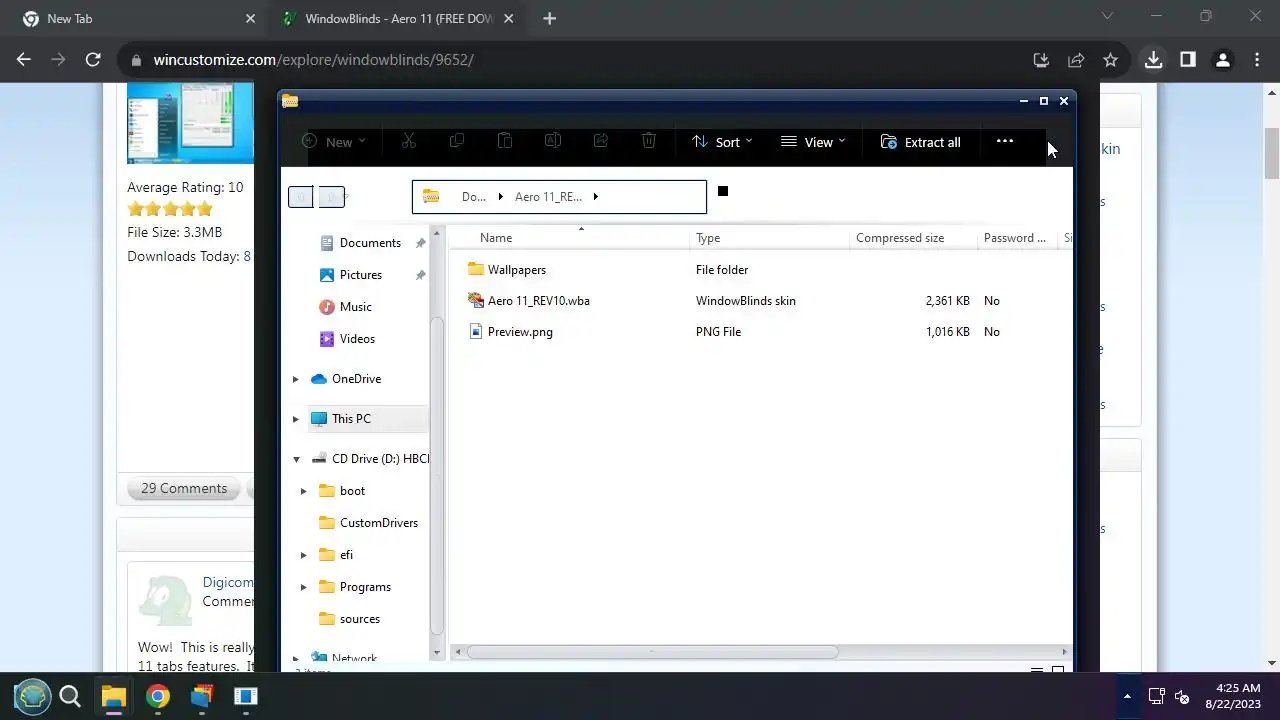Click the Explorer Forward navigation button

[x=332, y=197]
